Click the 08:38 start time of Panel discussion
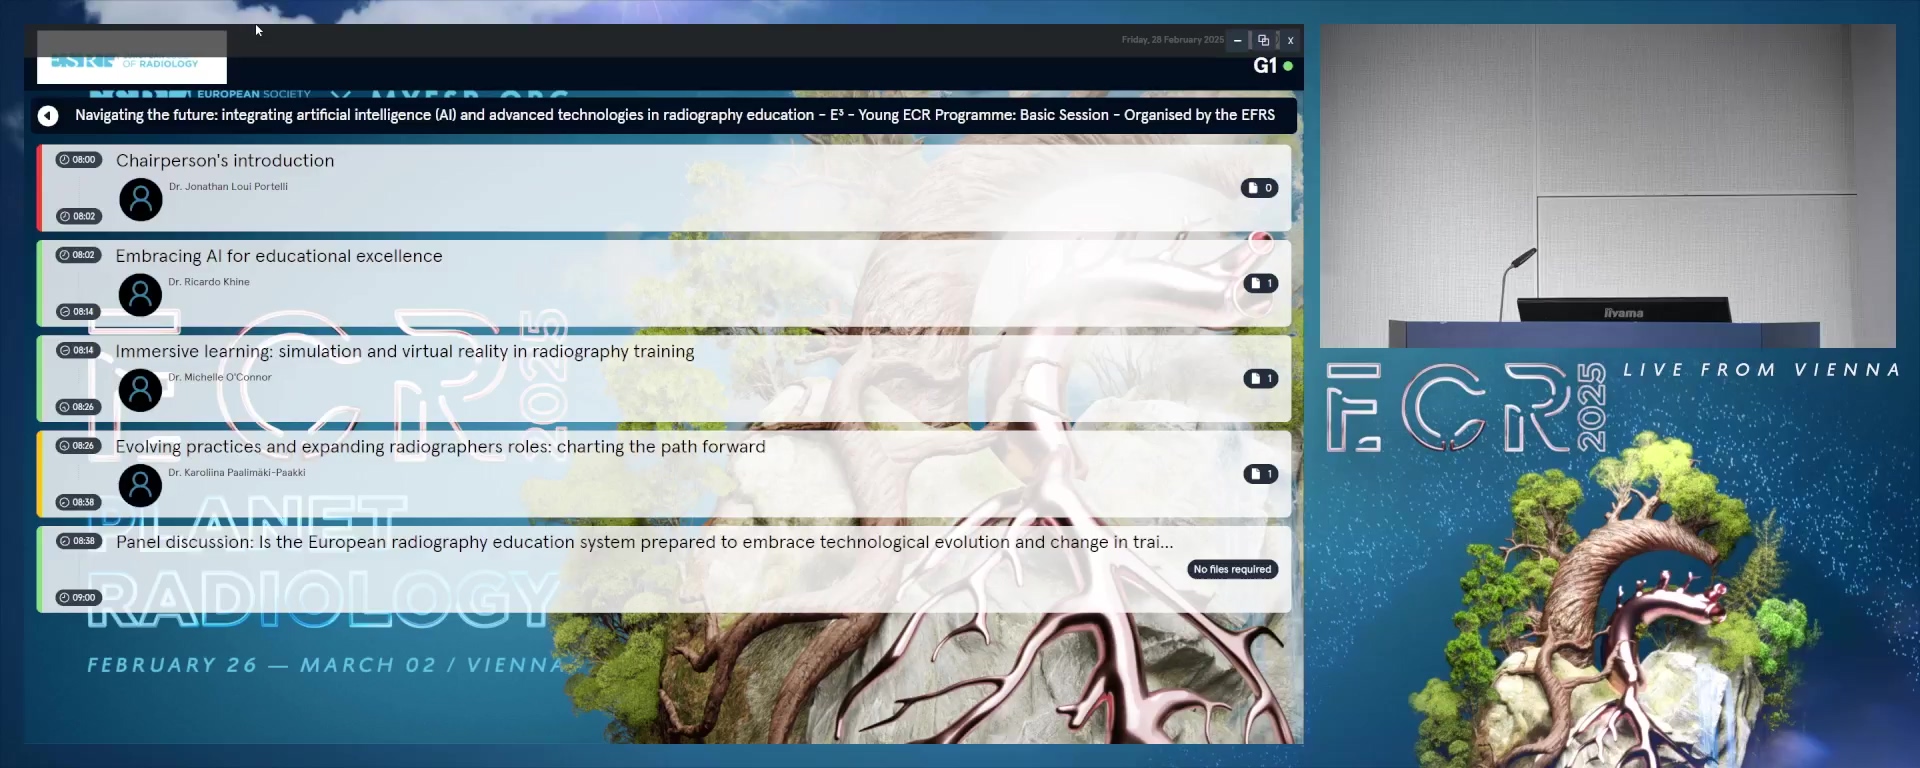The height and width of the screenshot is (768, 1920). tap(78, 541)
